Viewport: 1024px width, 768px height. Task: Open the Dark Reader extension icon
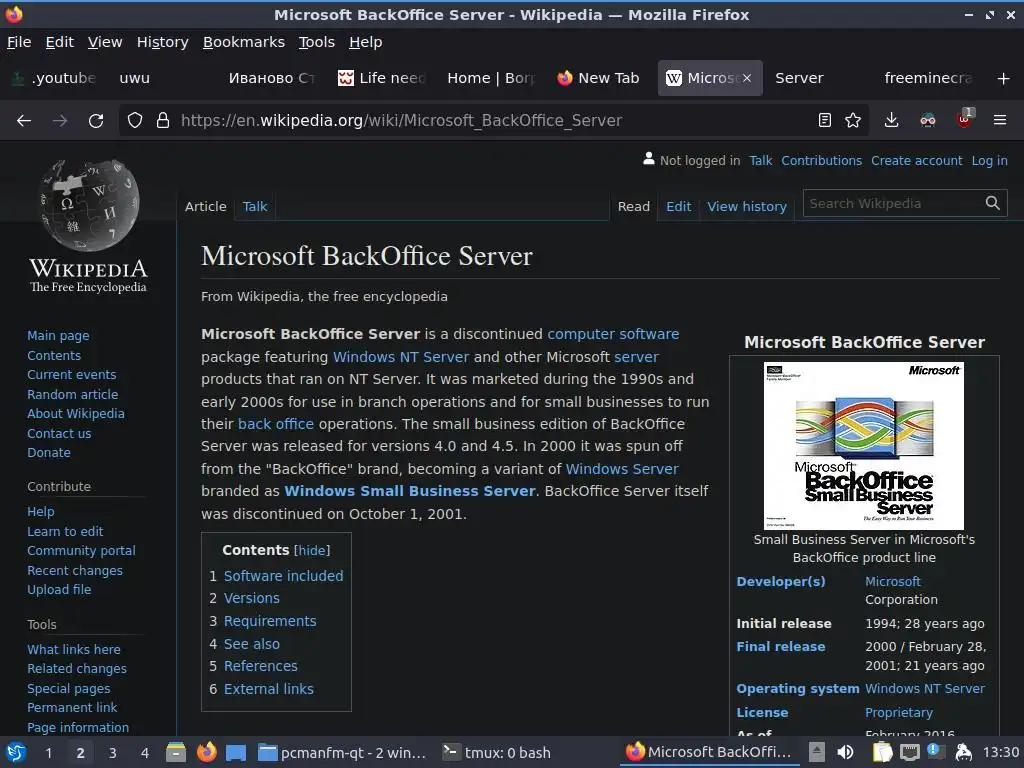pyautogui.click(x=928, y=120)
